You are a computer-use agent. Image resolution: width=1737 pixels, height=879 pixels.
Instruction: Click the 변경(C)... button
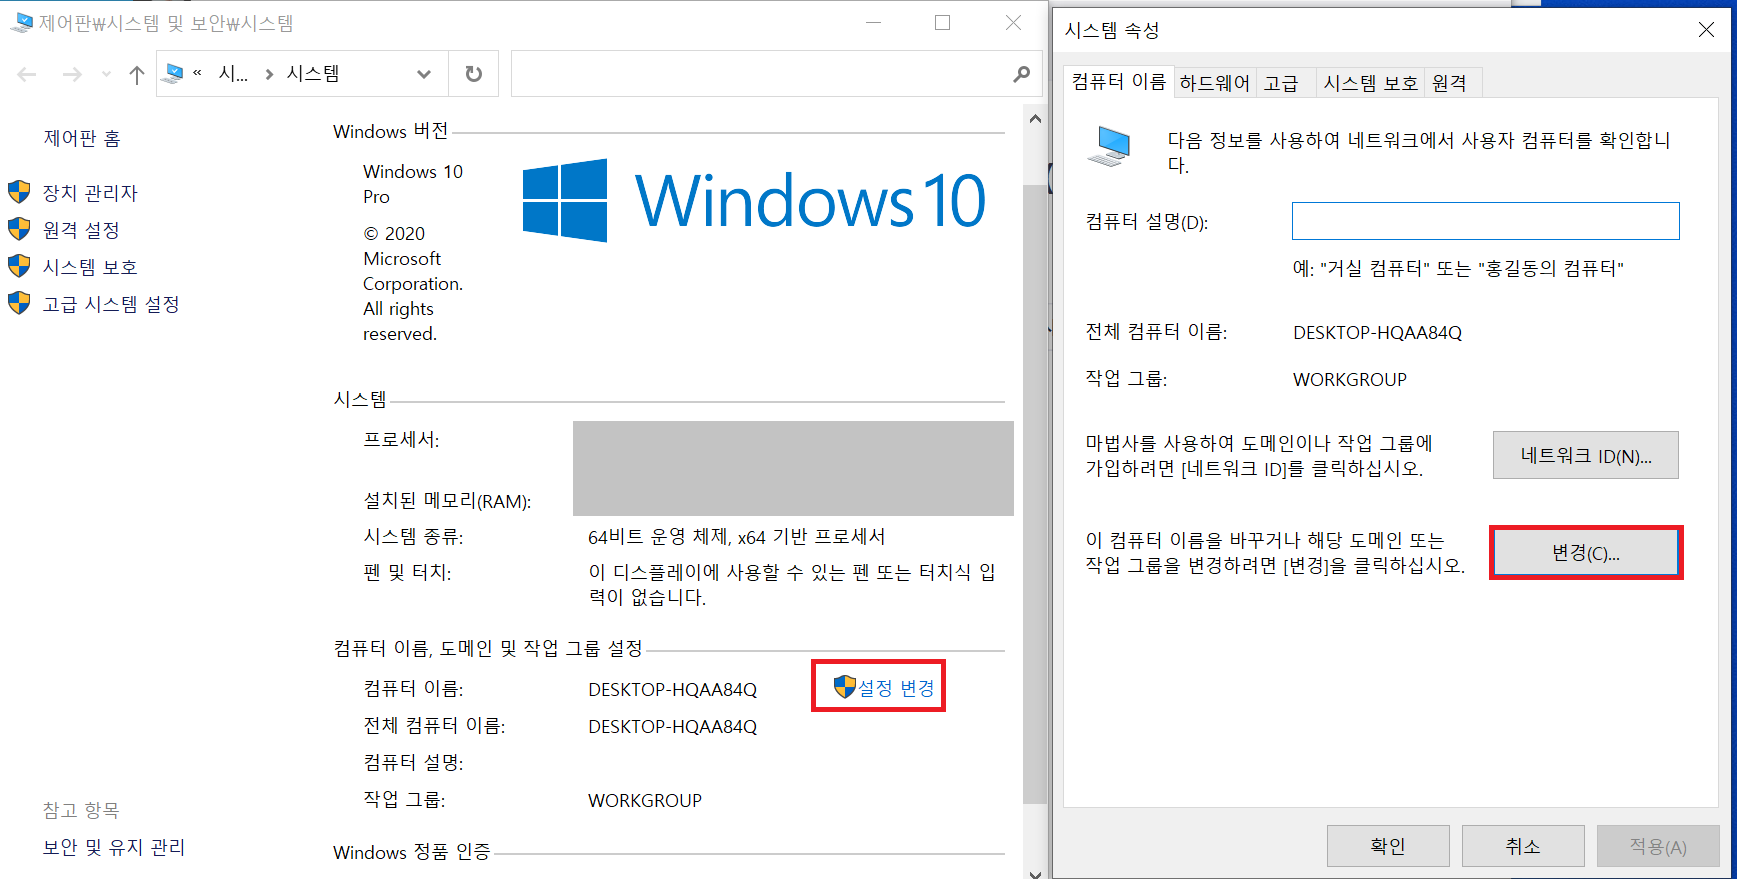[x=1586, y=553]
